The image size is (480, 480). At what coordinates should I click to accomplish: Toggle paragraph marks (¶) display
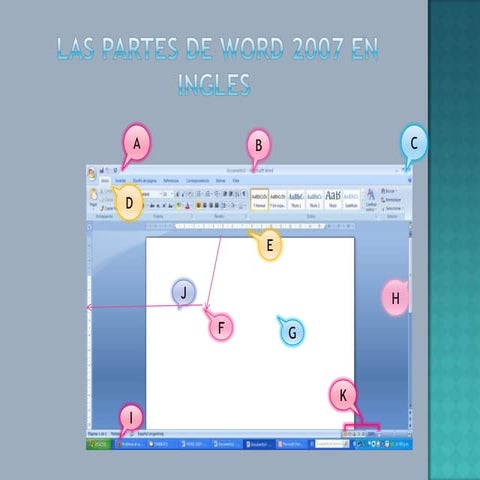(243, 194)
